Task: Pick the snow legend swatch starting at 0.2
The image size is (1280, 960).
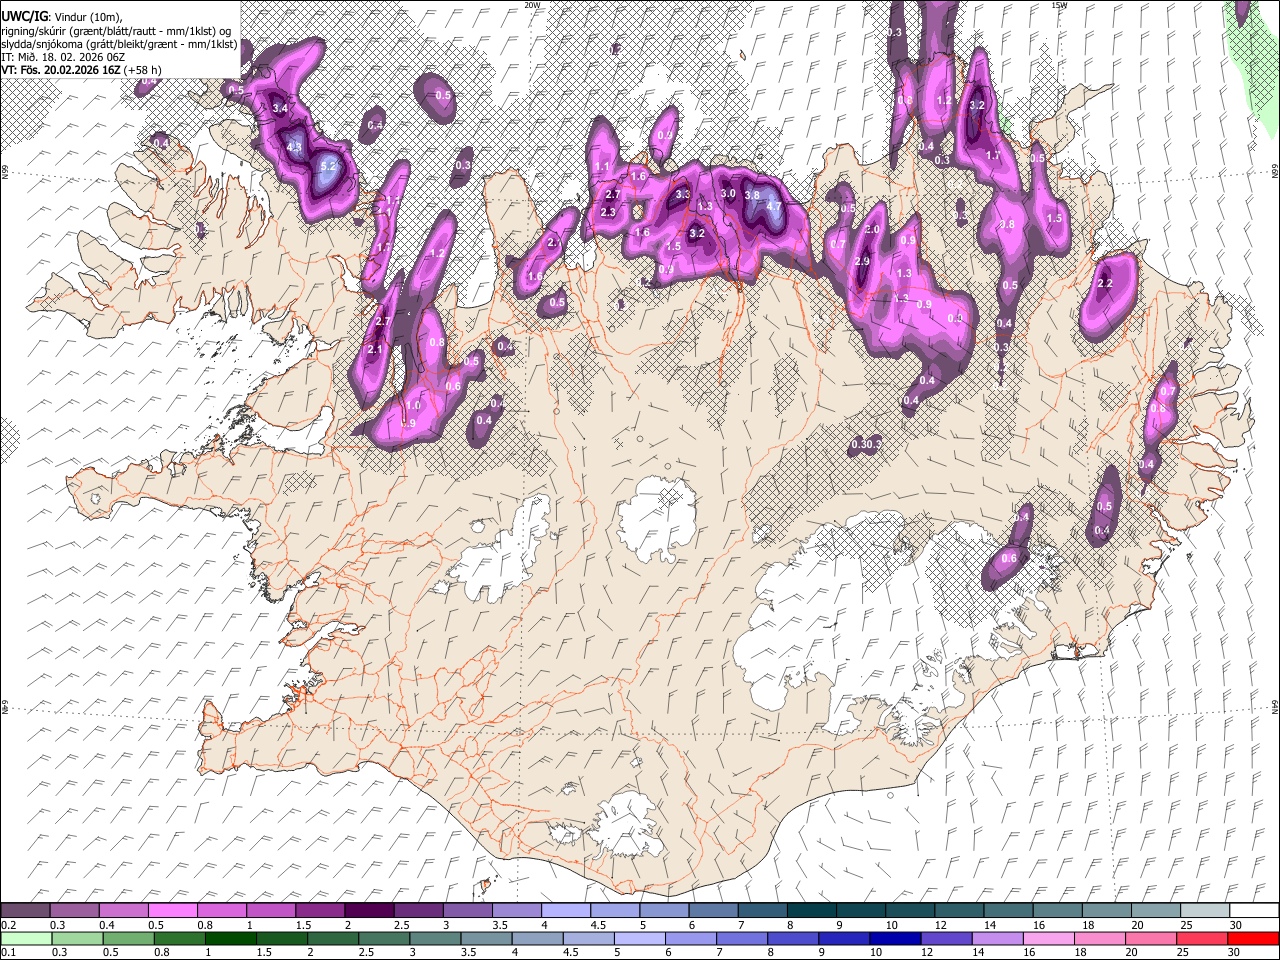Action: (25, 911)
